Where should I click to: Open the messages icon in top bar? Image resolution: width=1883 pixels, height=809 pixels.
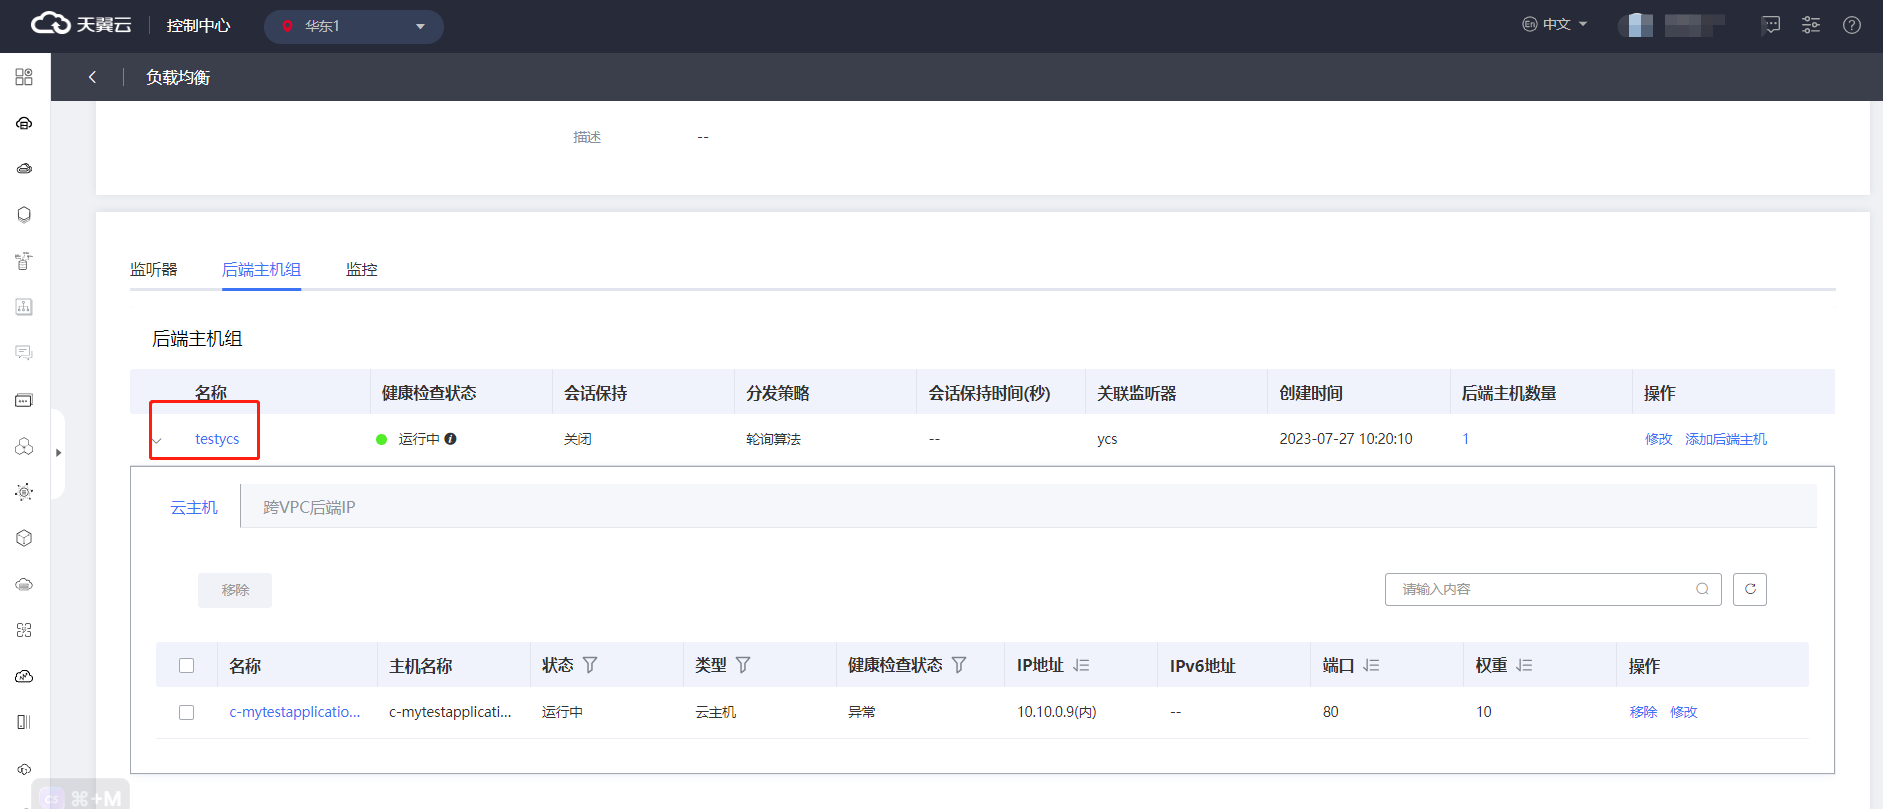point(1770,26)
